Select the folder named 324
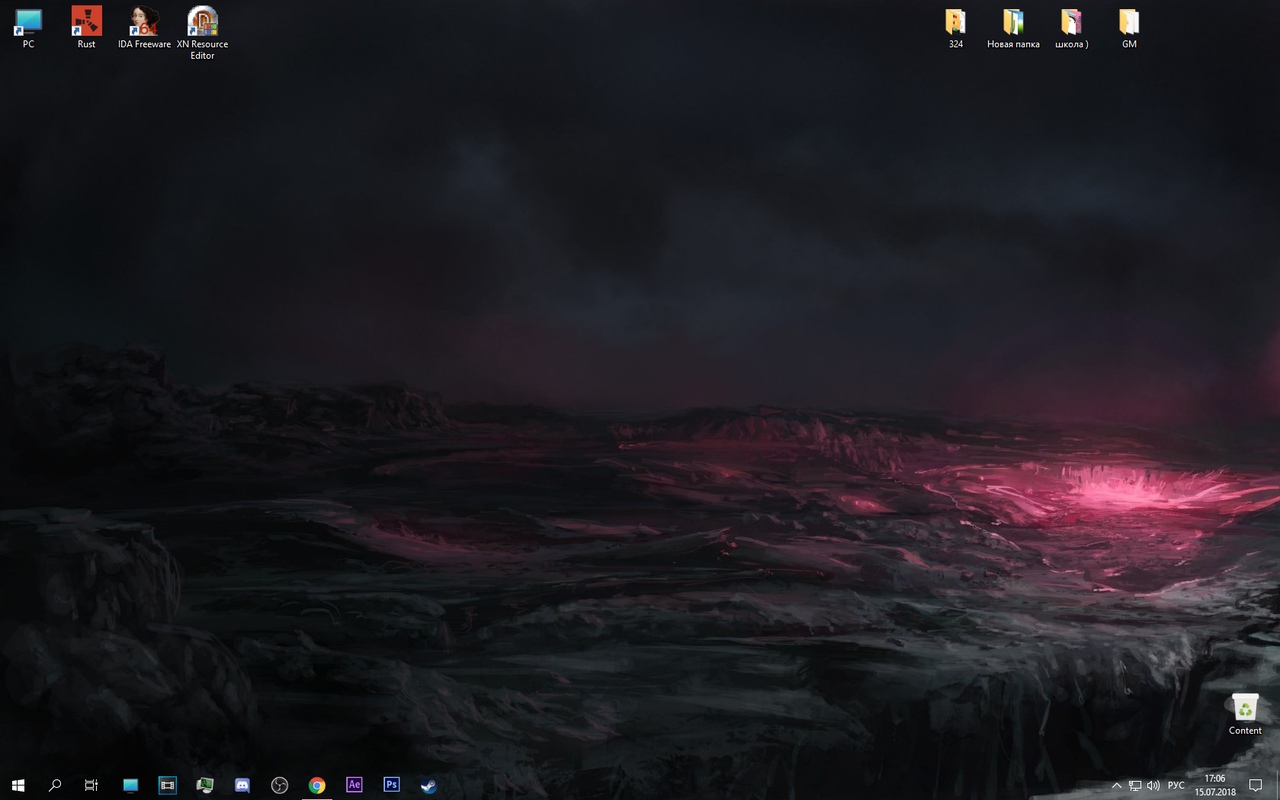Viewport: 1280px width, 800px height. click(956, 29)
